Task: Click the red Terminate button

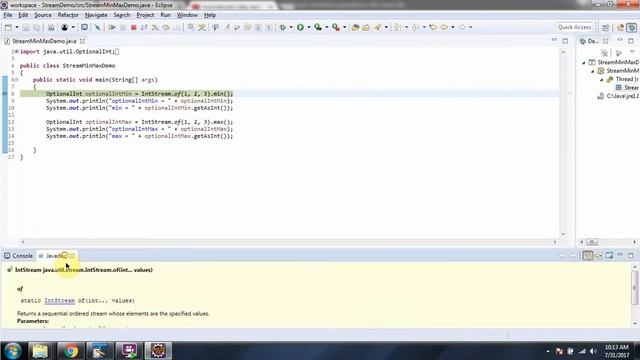Action: click(133, 27)
